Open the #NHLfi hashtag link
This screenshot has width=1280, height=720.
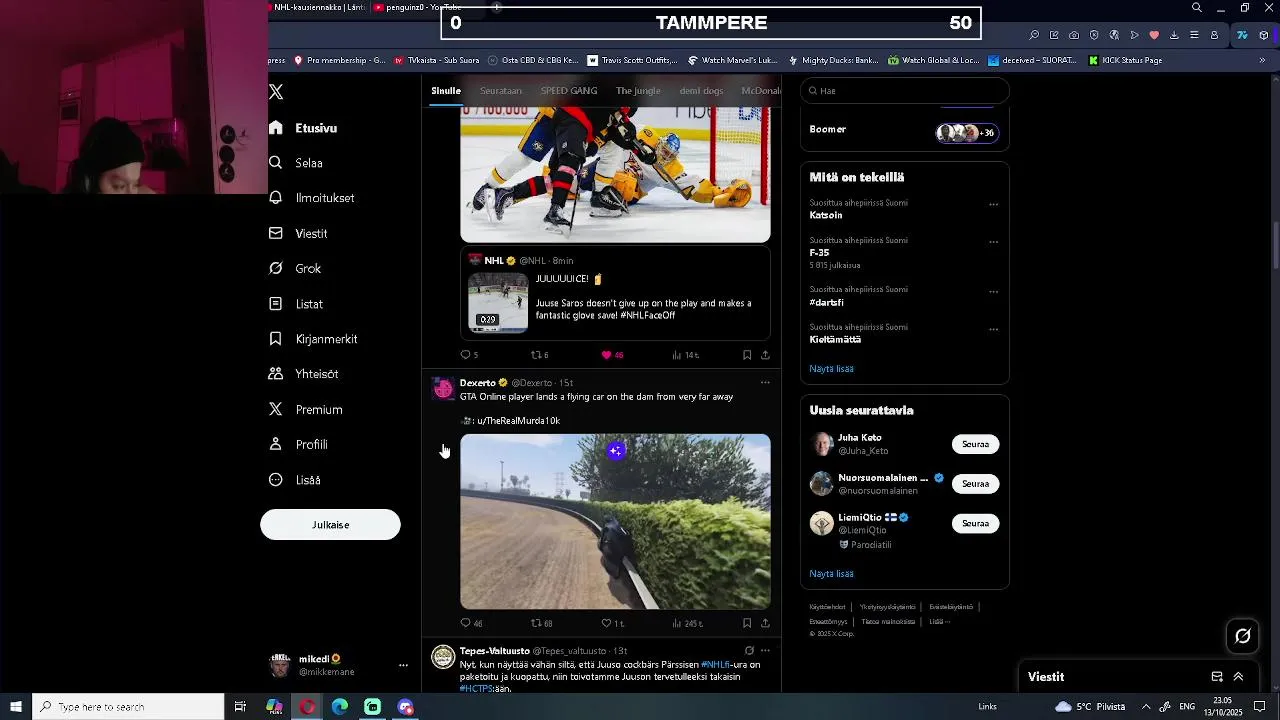715,665
